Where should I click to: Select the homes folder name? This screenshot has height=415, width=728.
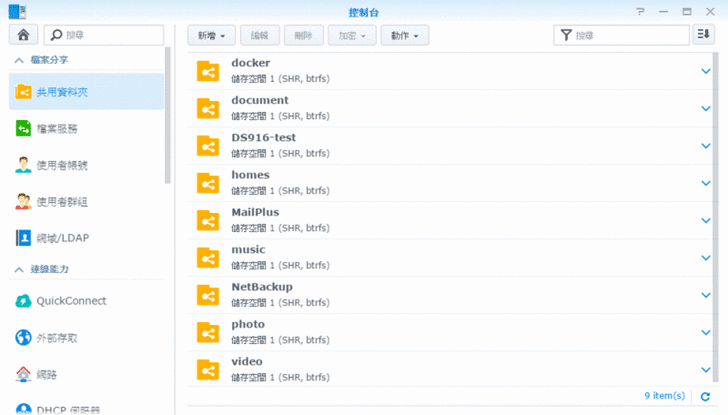(x=251, y=175)
